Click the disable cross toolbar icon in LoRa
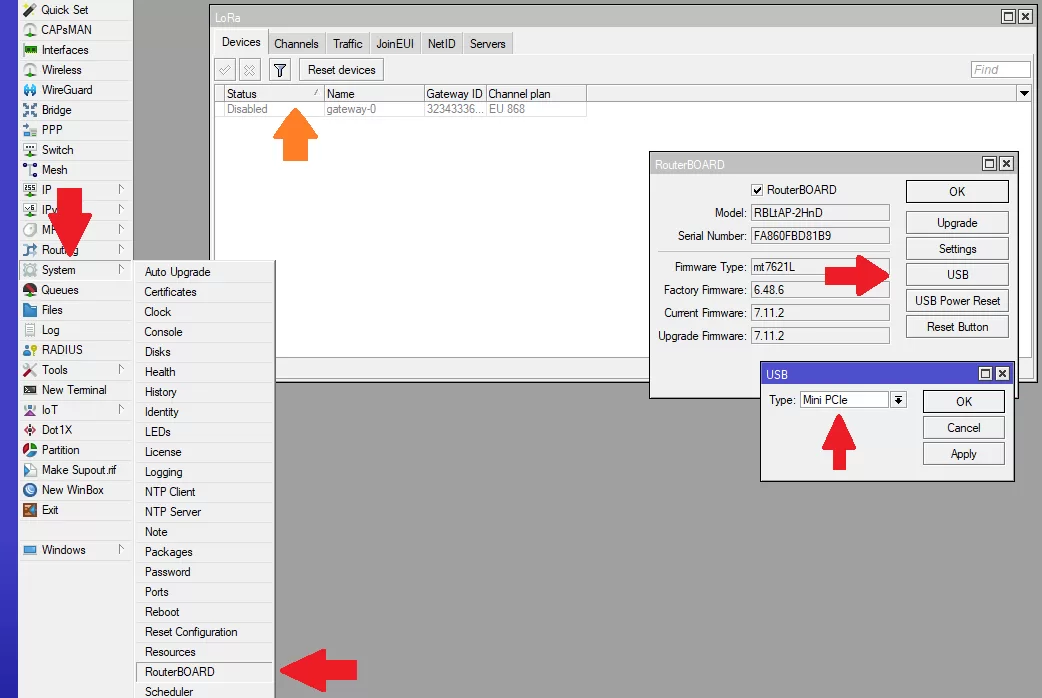Screen dimensions: 1042x698 (249, 70)
